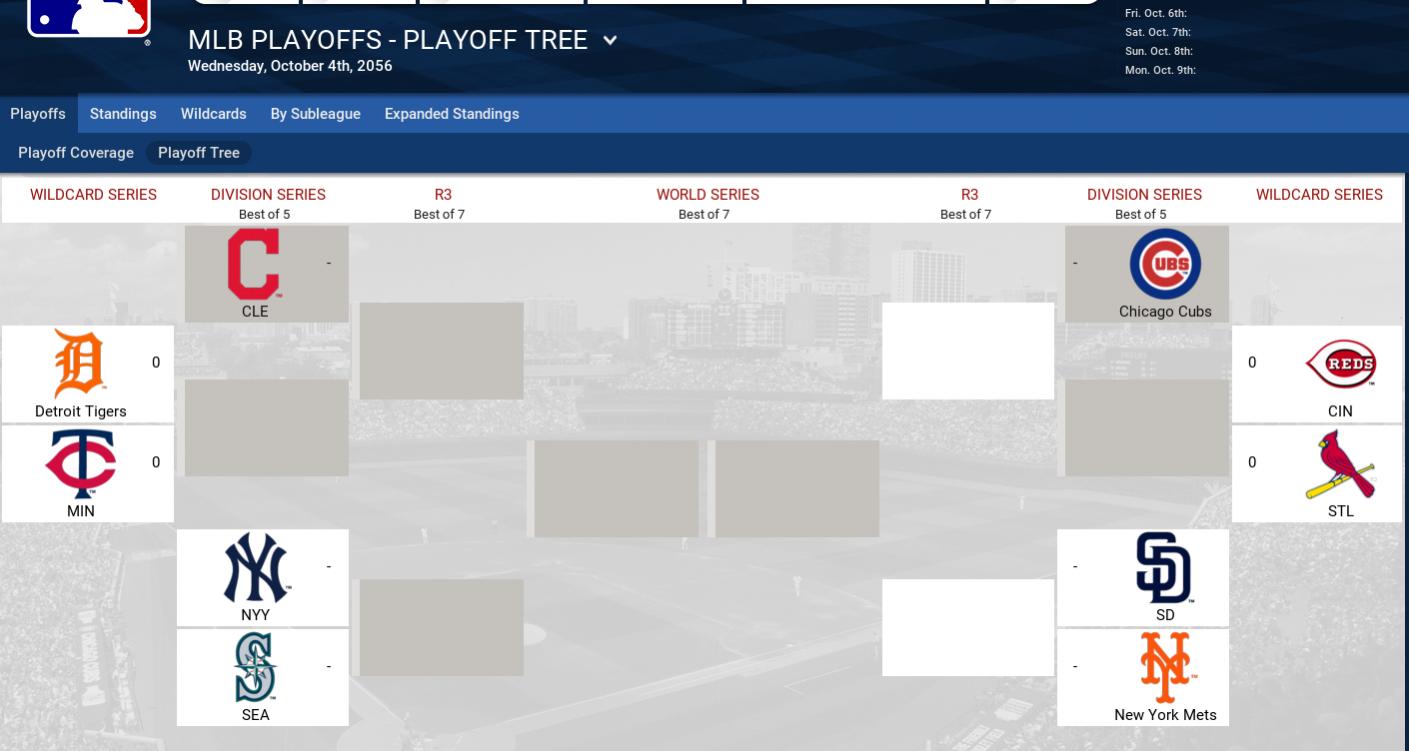The height and width of the screenshot is (751, 1409).
Task: Select the Playoff Coverage sub-tab
Action: tap(76, 153)
